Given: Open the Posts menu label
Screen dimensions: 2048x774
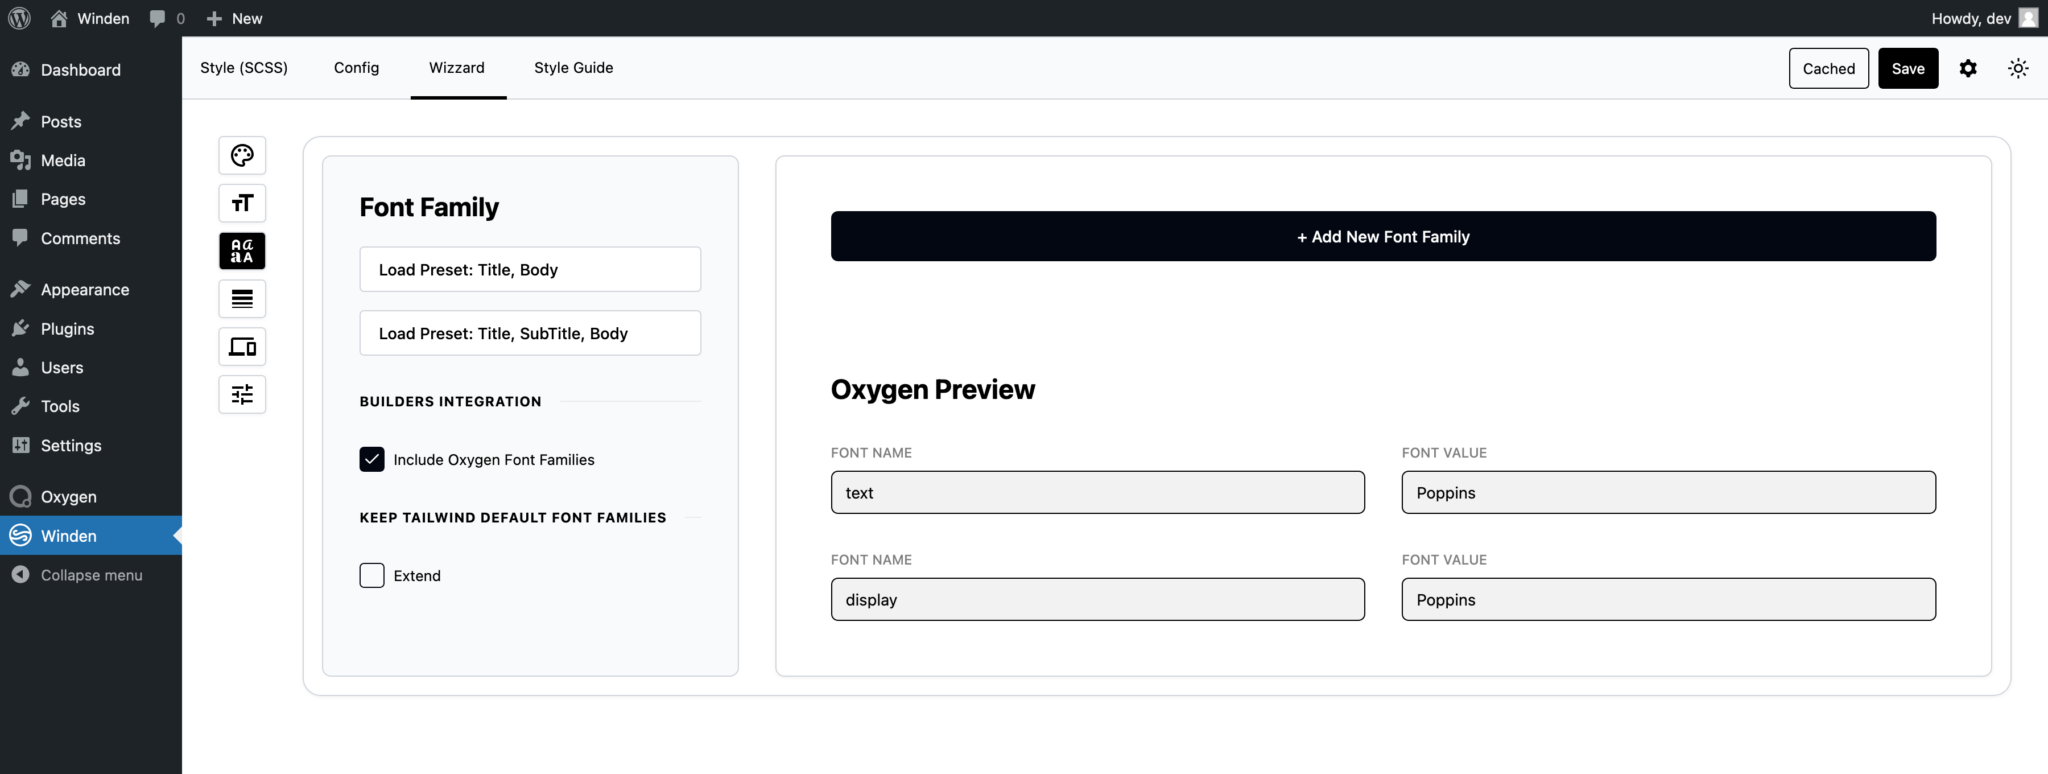Looking at the screenshot, I should [61, 121].
